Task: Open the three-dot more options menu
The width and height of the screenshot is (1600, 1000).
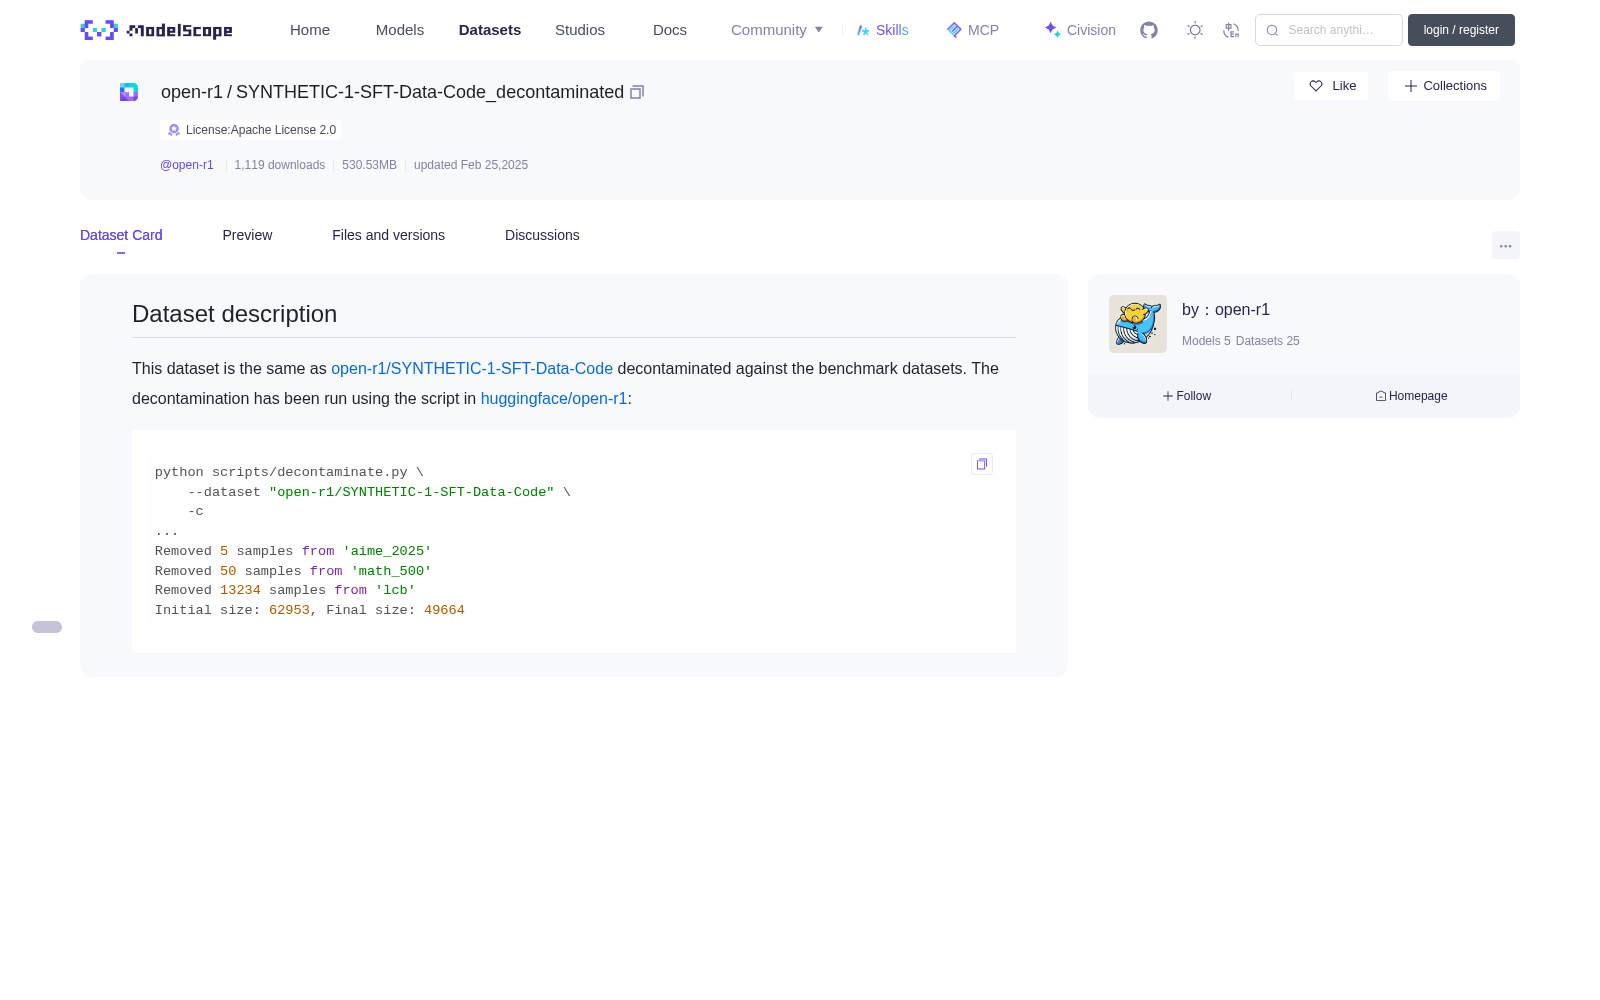Action: tap(1506, 245)
